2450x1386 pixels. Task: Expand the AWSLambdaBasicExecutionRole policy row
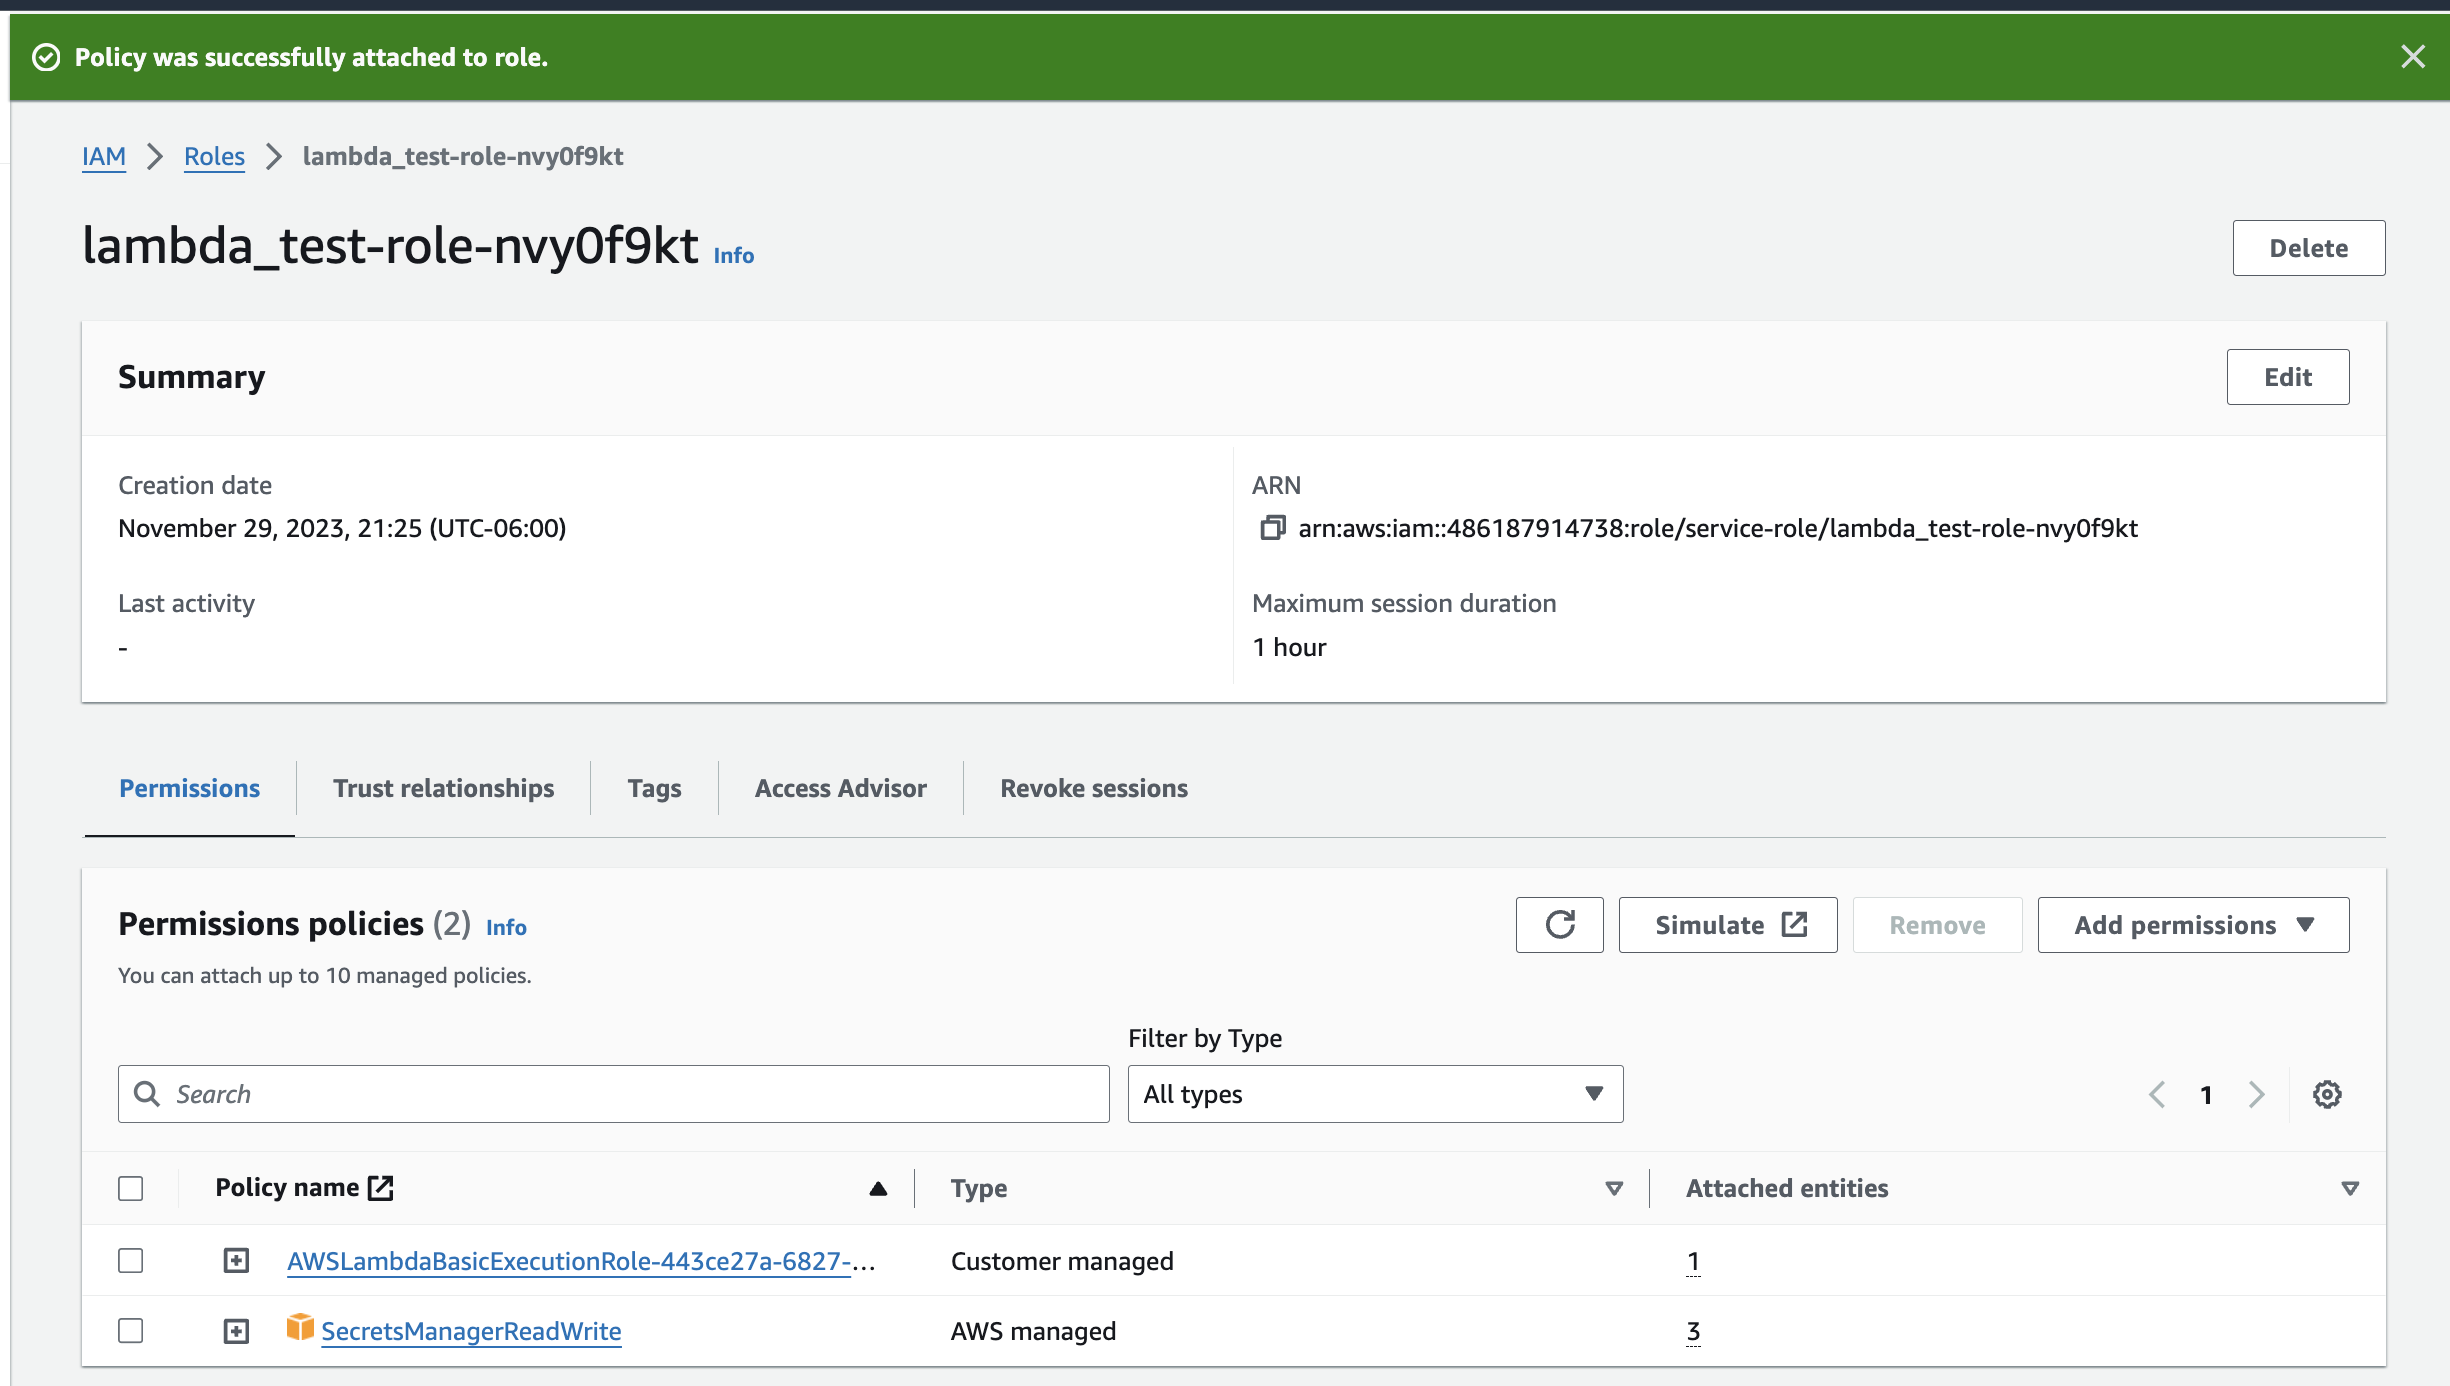(x=236, y=1260)
